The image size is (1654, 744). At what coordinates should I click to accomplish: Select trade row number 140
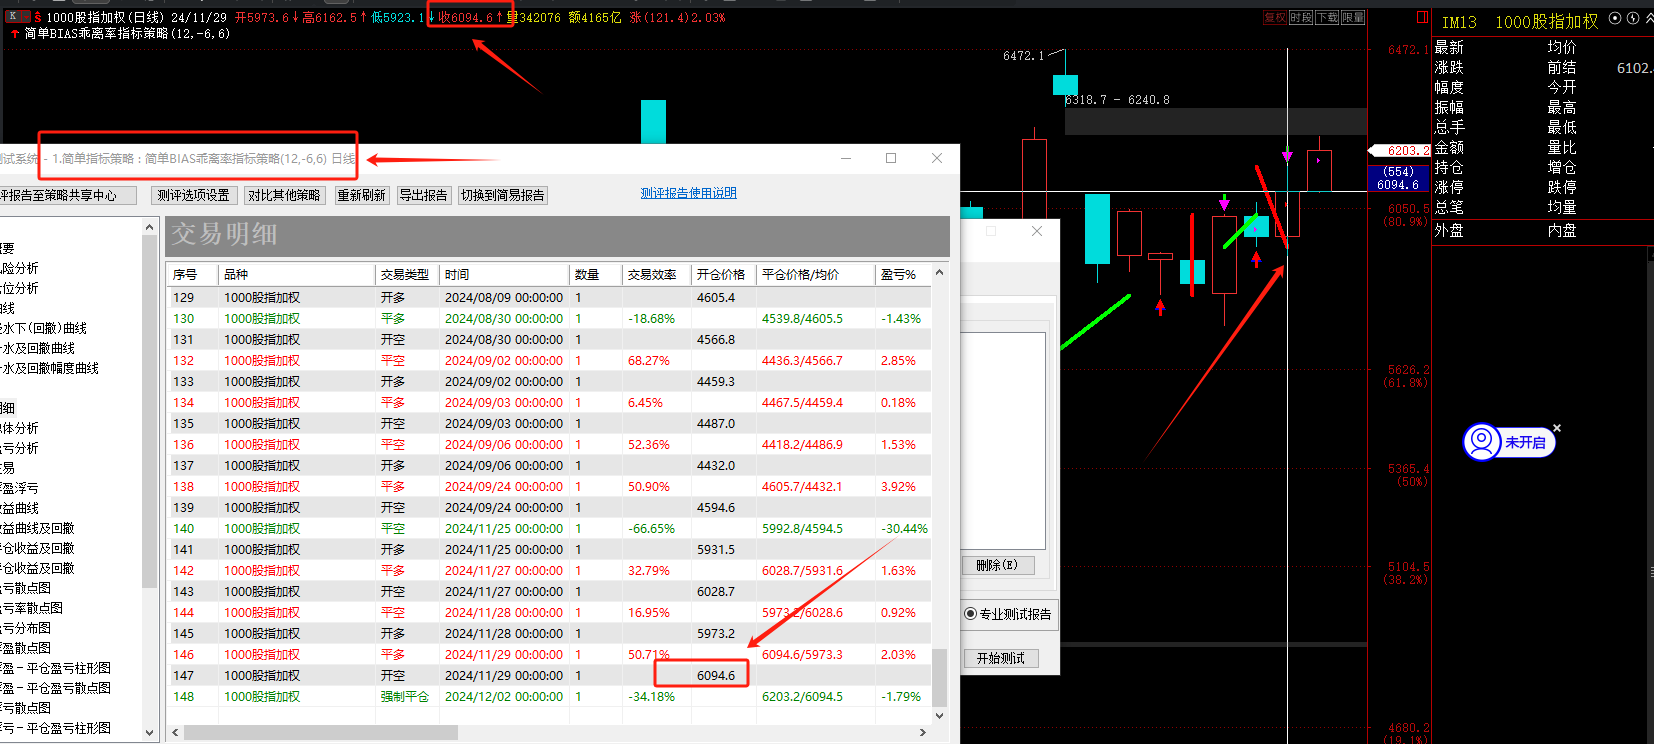pos(550,528)
